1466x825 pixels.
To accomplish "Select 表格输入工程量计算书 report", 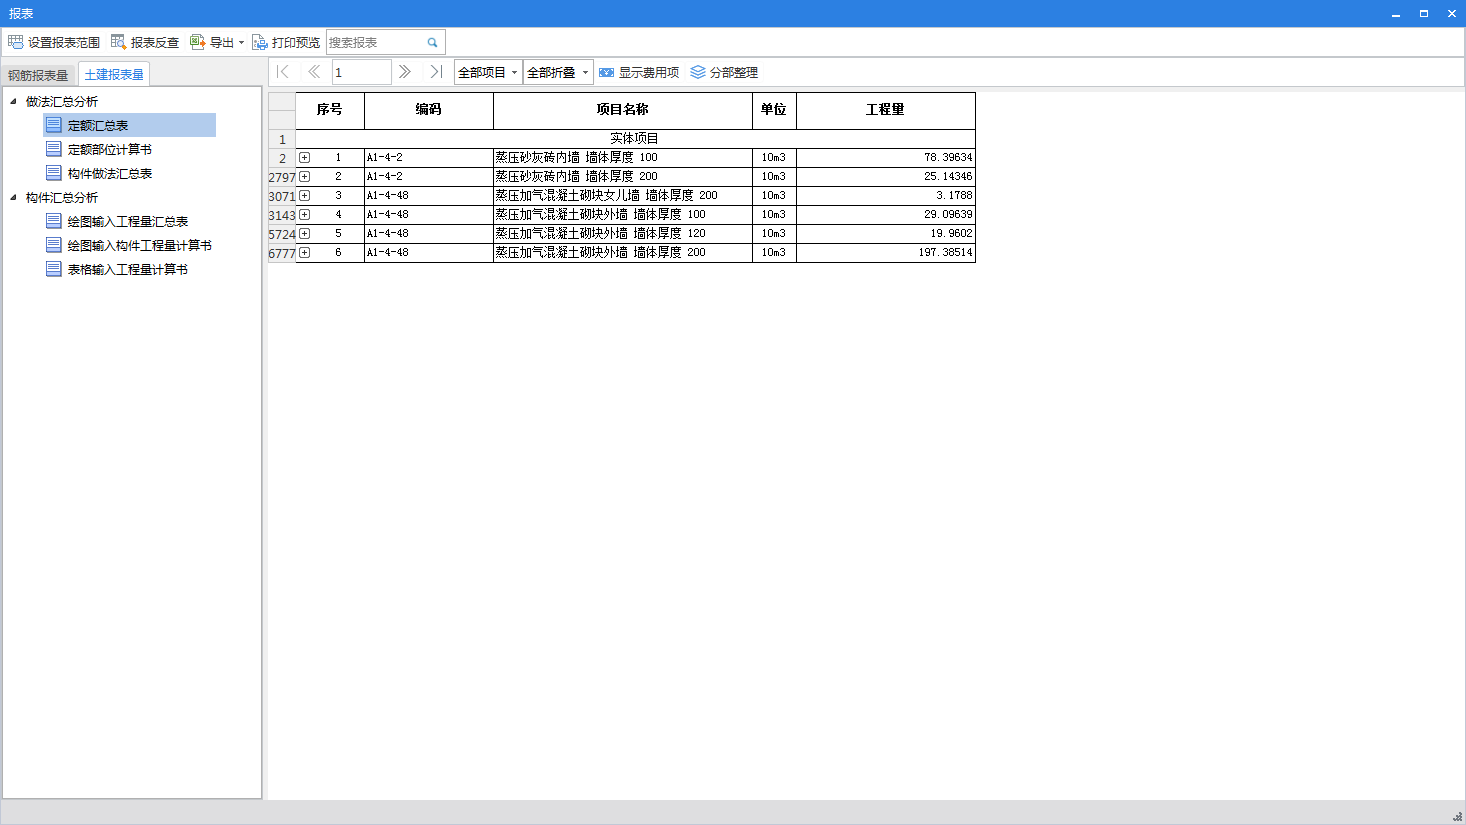I will click(x=128, y=269).
